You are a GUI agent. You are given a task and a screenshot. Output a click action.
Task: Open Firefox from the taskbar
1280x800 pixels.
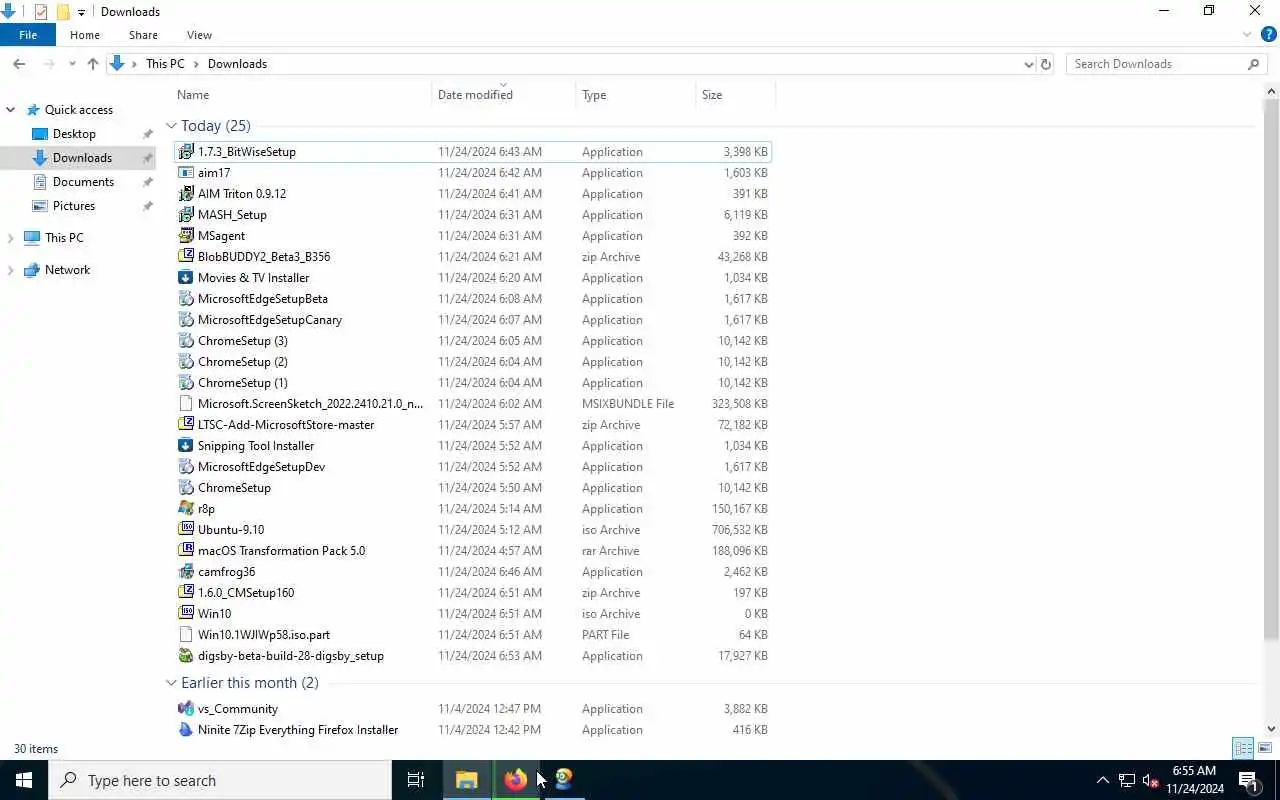point(516,780)
